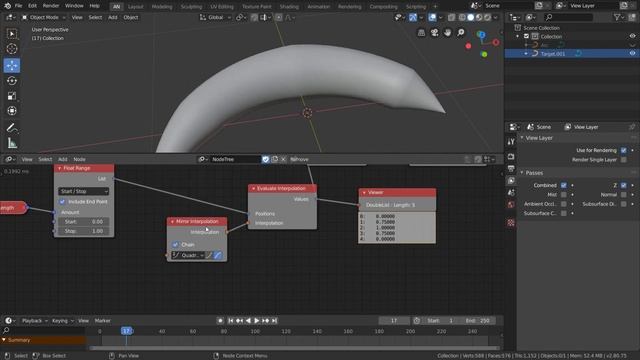Screen dimensions: 640x360
Task: Open the Object Mode dropdown
Action: (45, 17)
